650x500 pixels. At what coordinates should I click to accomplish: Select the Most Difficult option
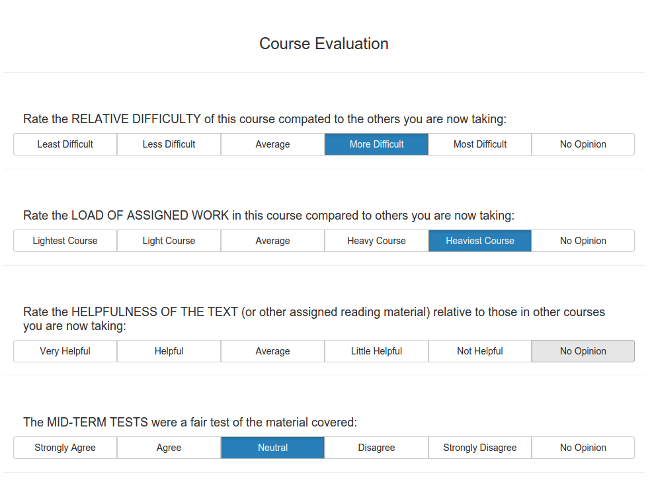[480, 144]
